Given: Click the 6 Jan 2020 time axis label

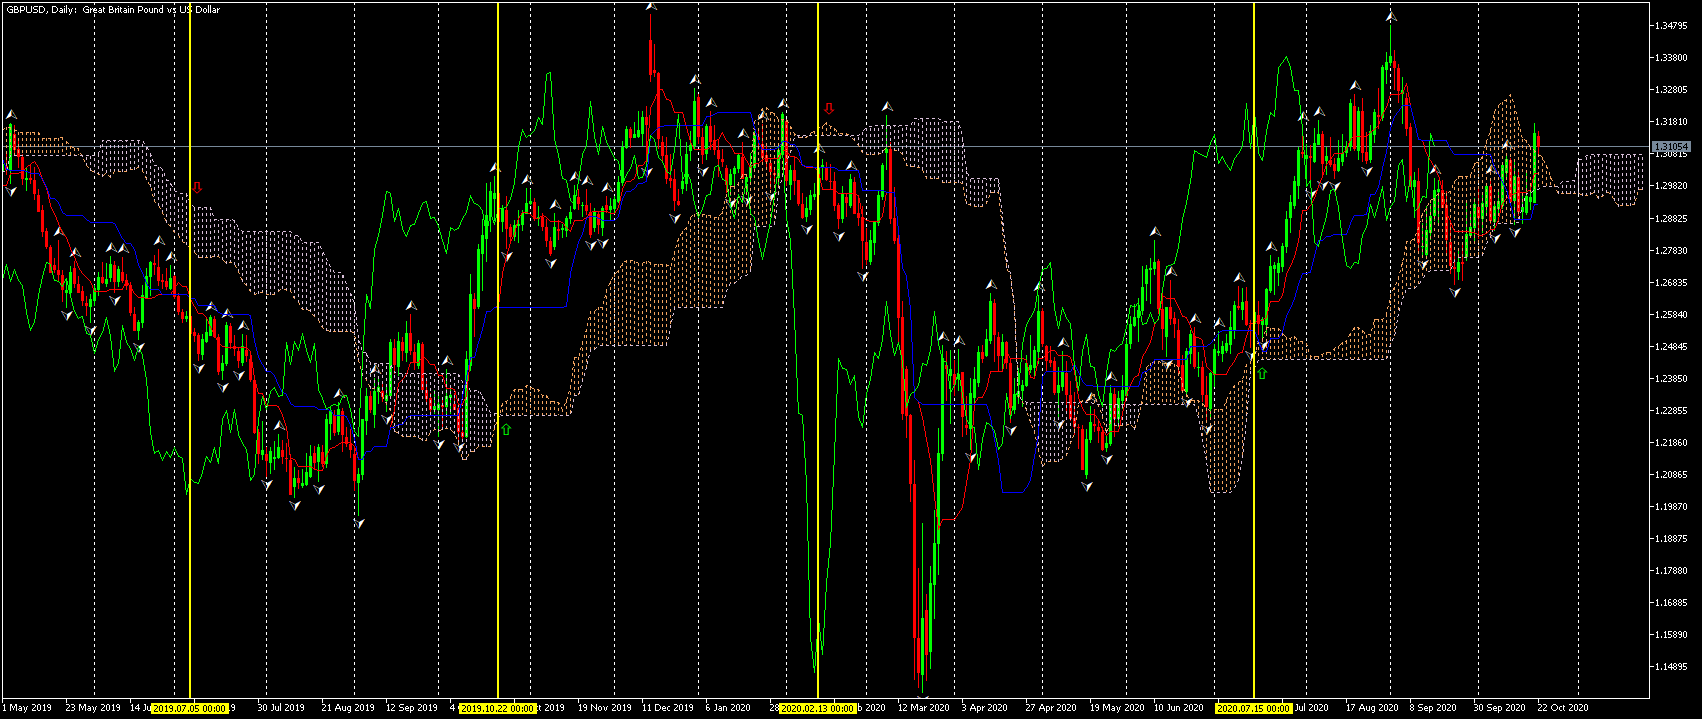Looking at the screenshot, I should [728, 708].
